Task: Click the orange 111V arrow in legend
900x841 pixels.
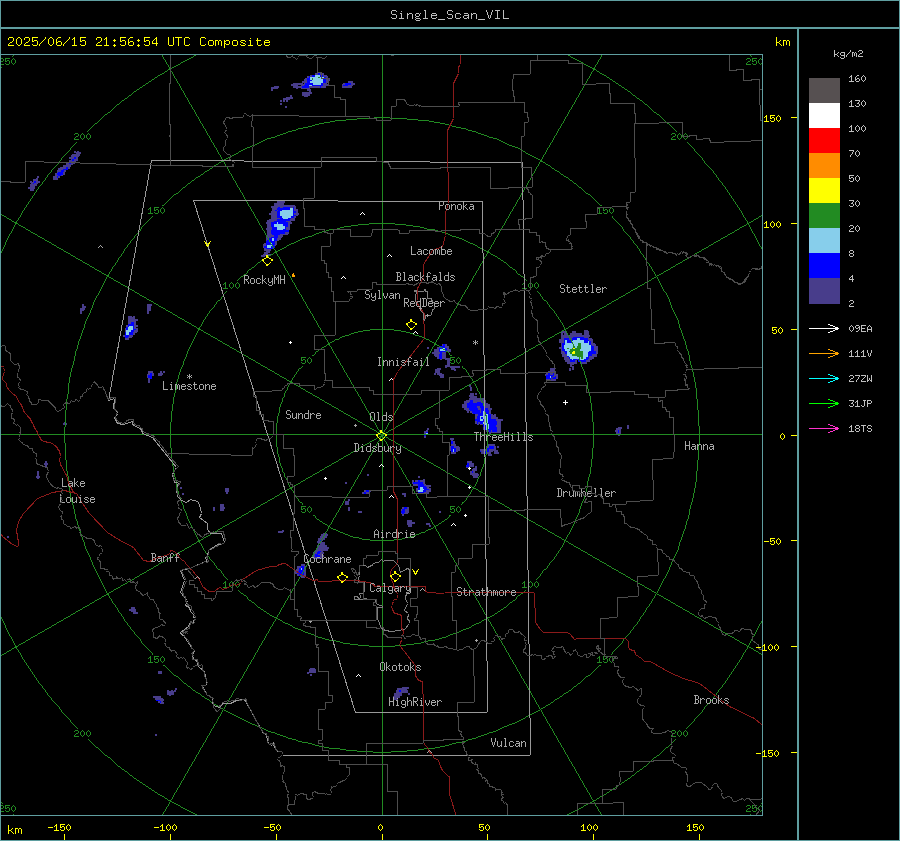Action: pyautogui.click(x=824, y=354)
